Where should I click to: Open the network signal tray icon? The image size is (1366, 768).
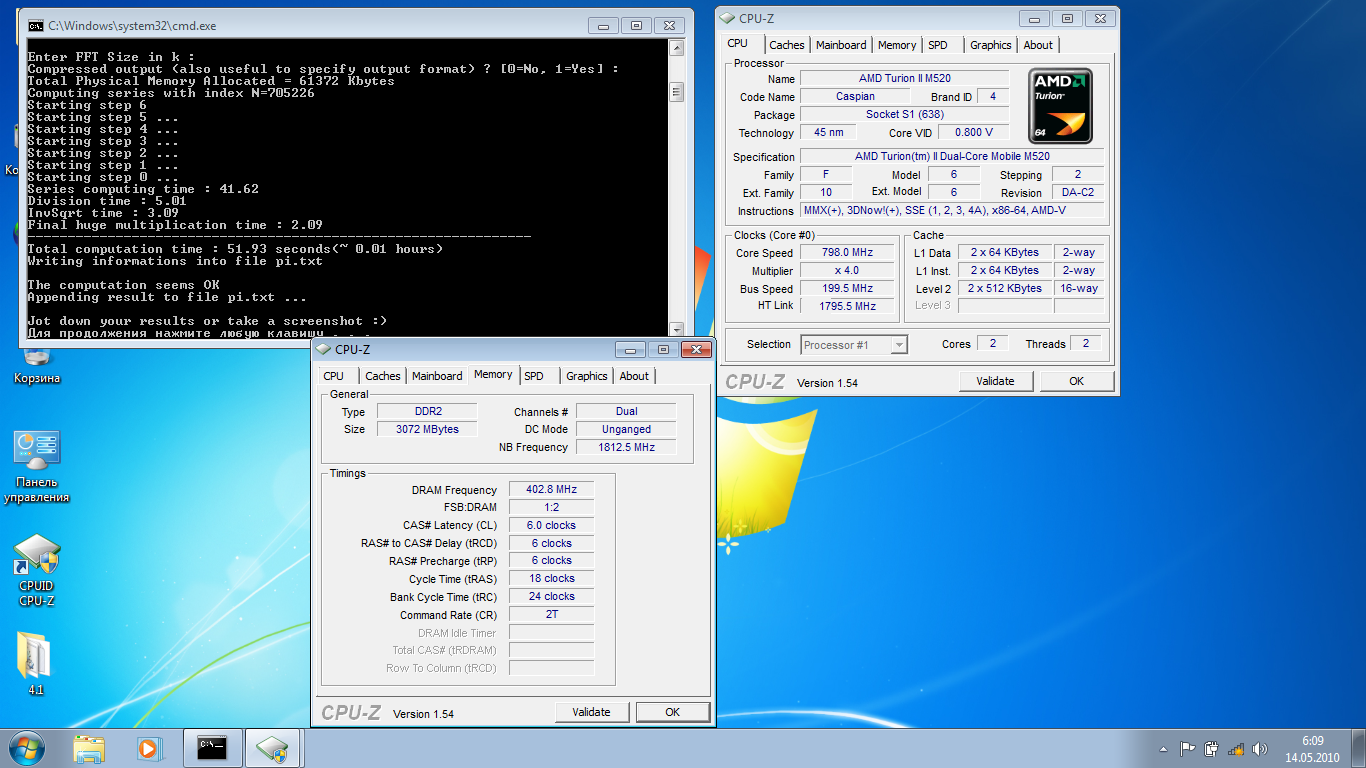pyautogui.click(x=1237, y=748)
